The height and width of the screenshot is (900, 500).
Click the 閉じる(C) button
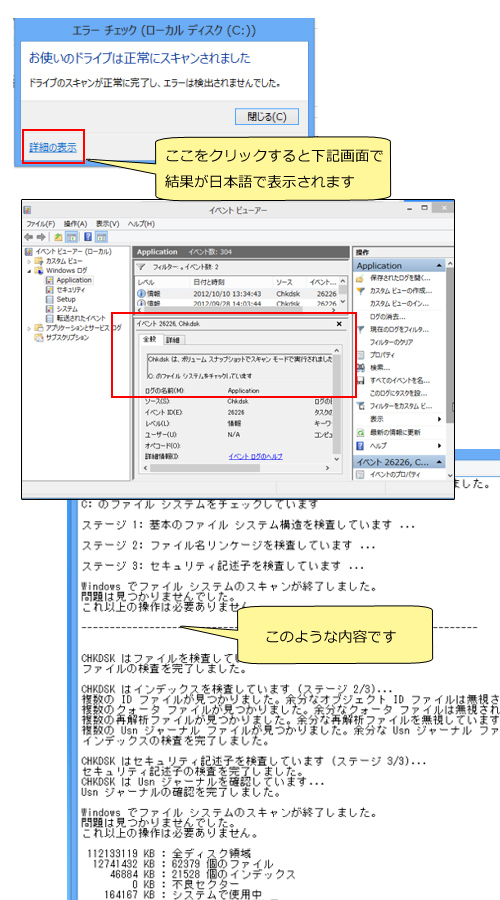pyautogui.click(x=267, y=117)
